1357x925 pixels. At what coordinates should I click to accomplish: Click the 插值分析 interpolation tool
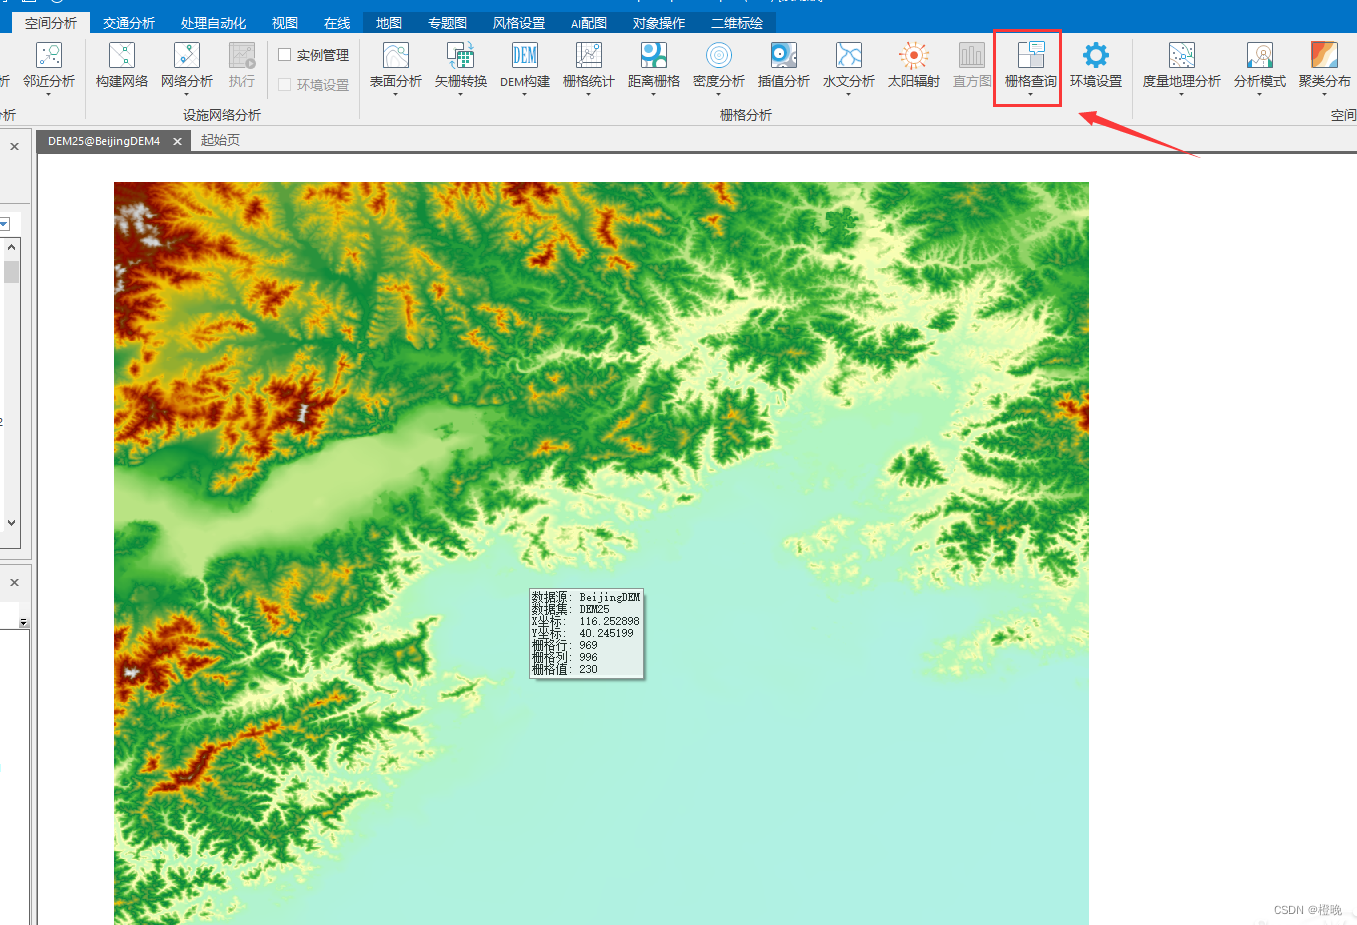[x=783, y=66]
